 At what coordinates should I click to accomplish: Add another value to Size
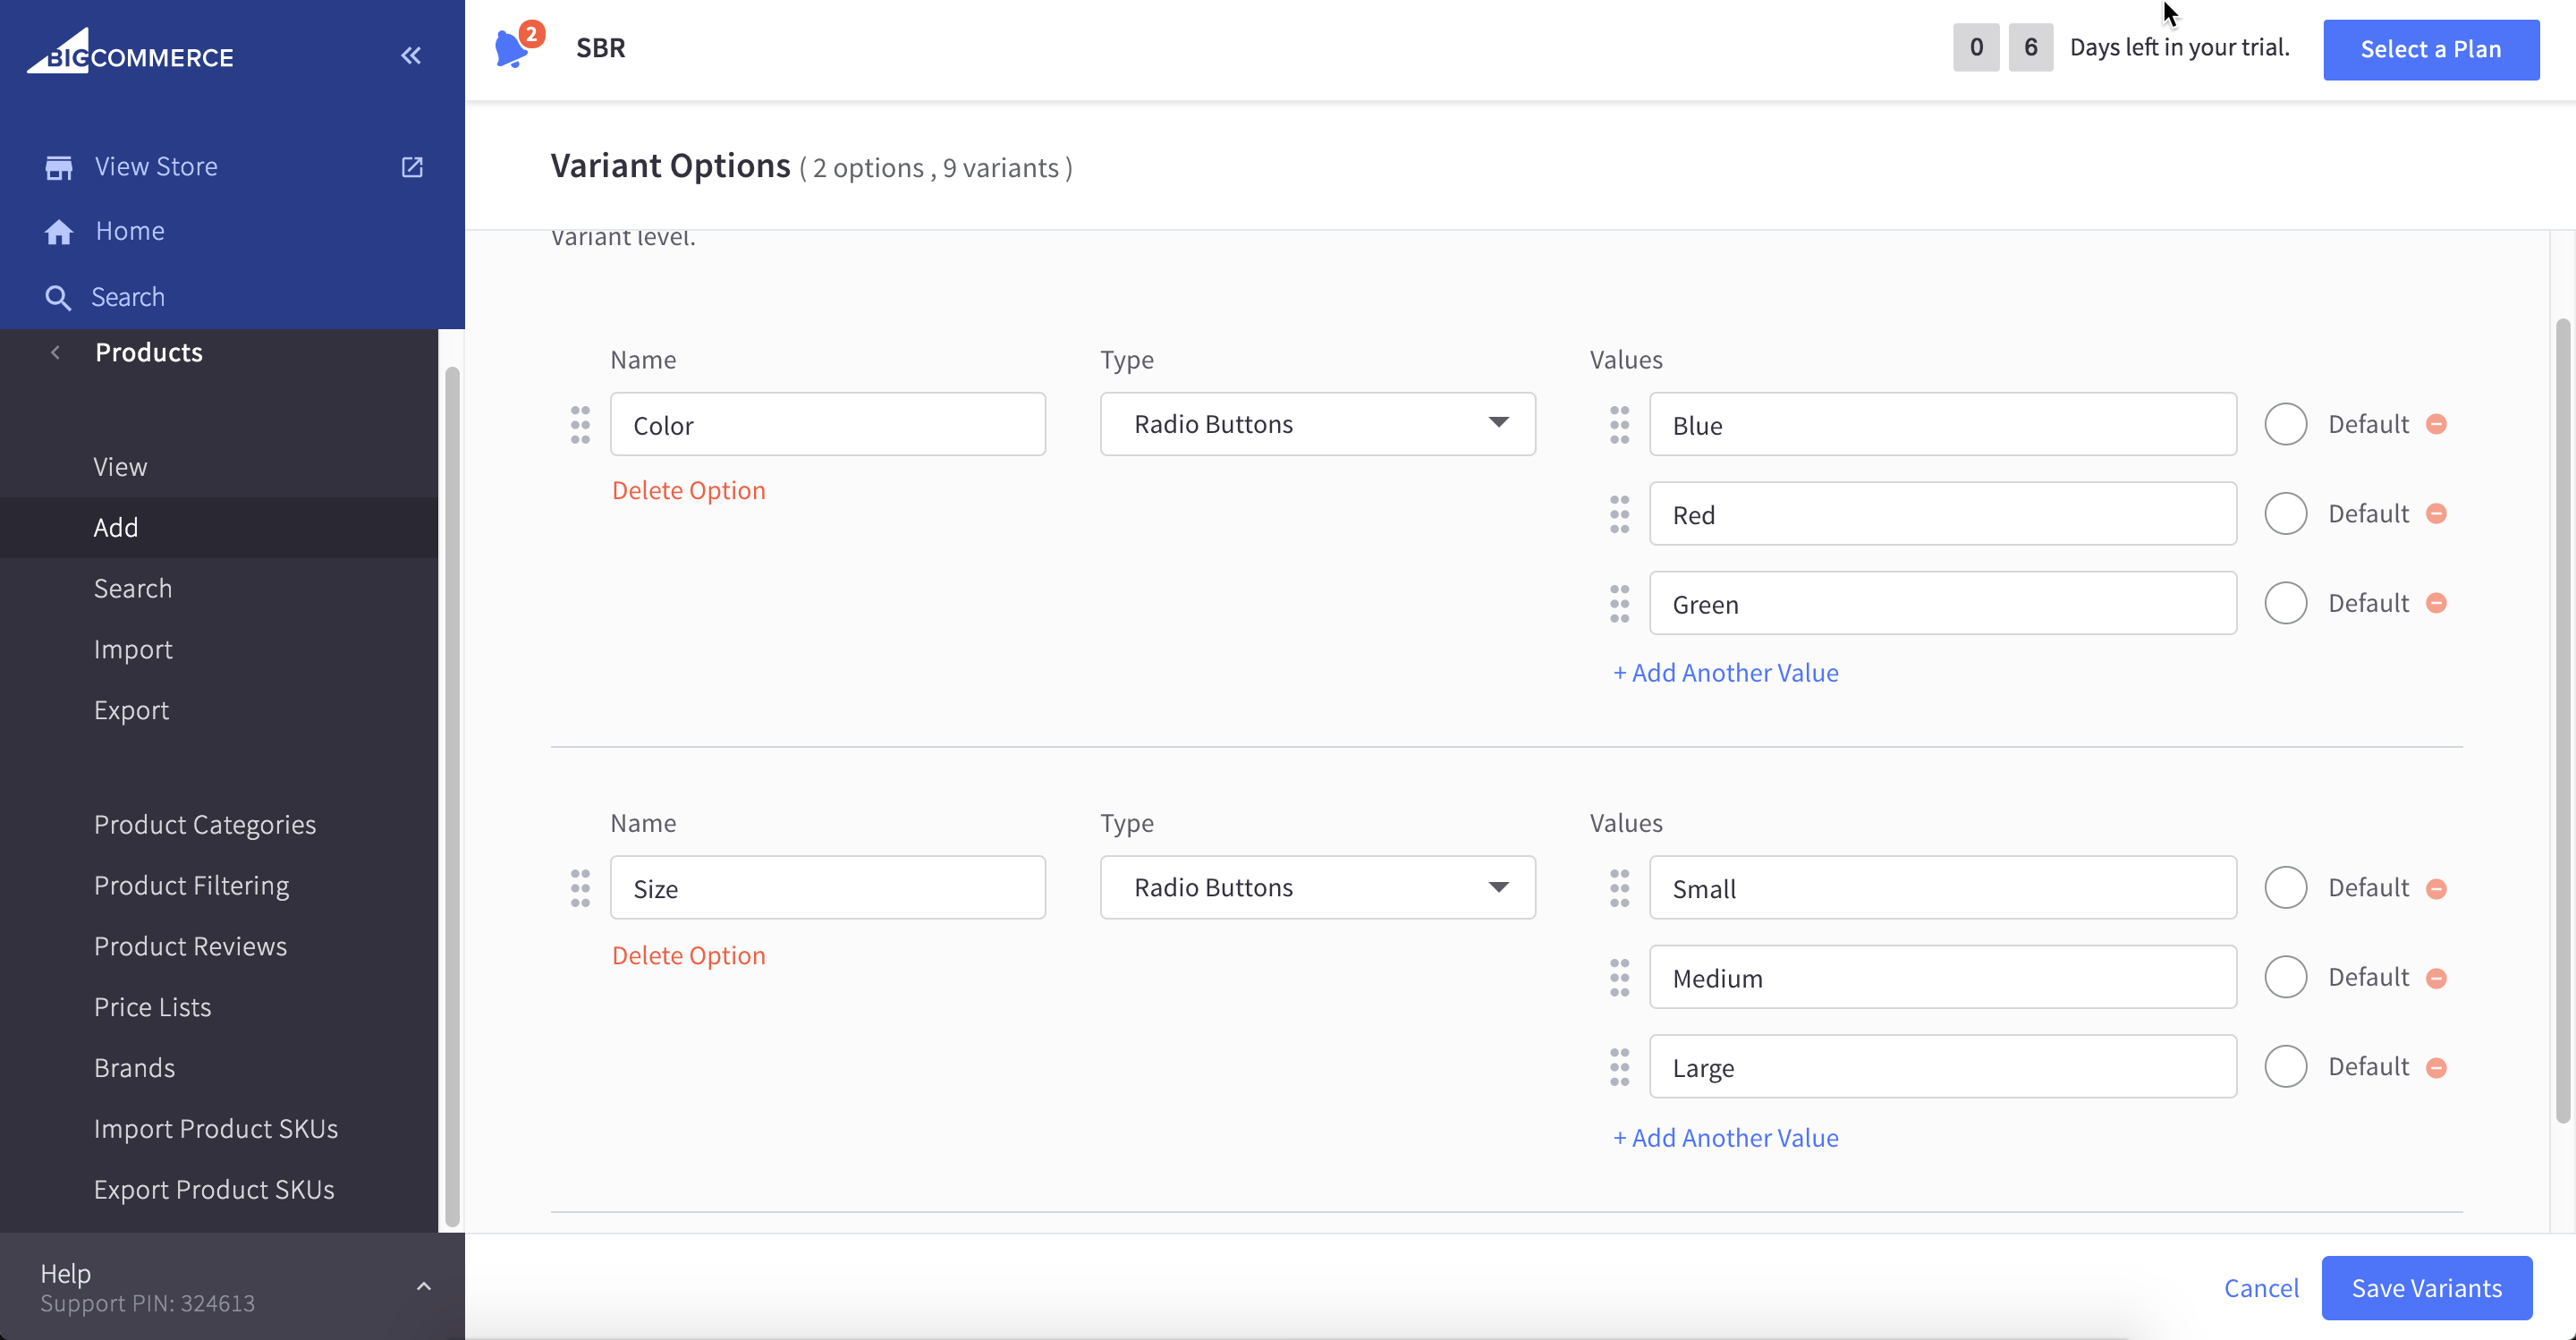[x=1726, y=1138]
